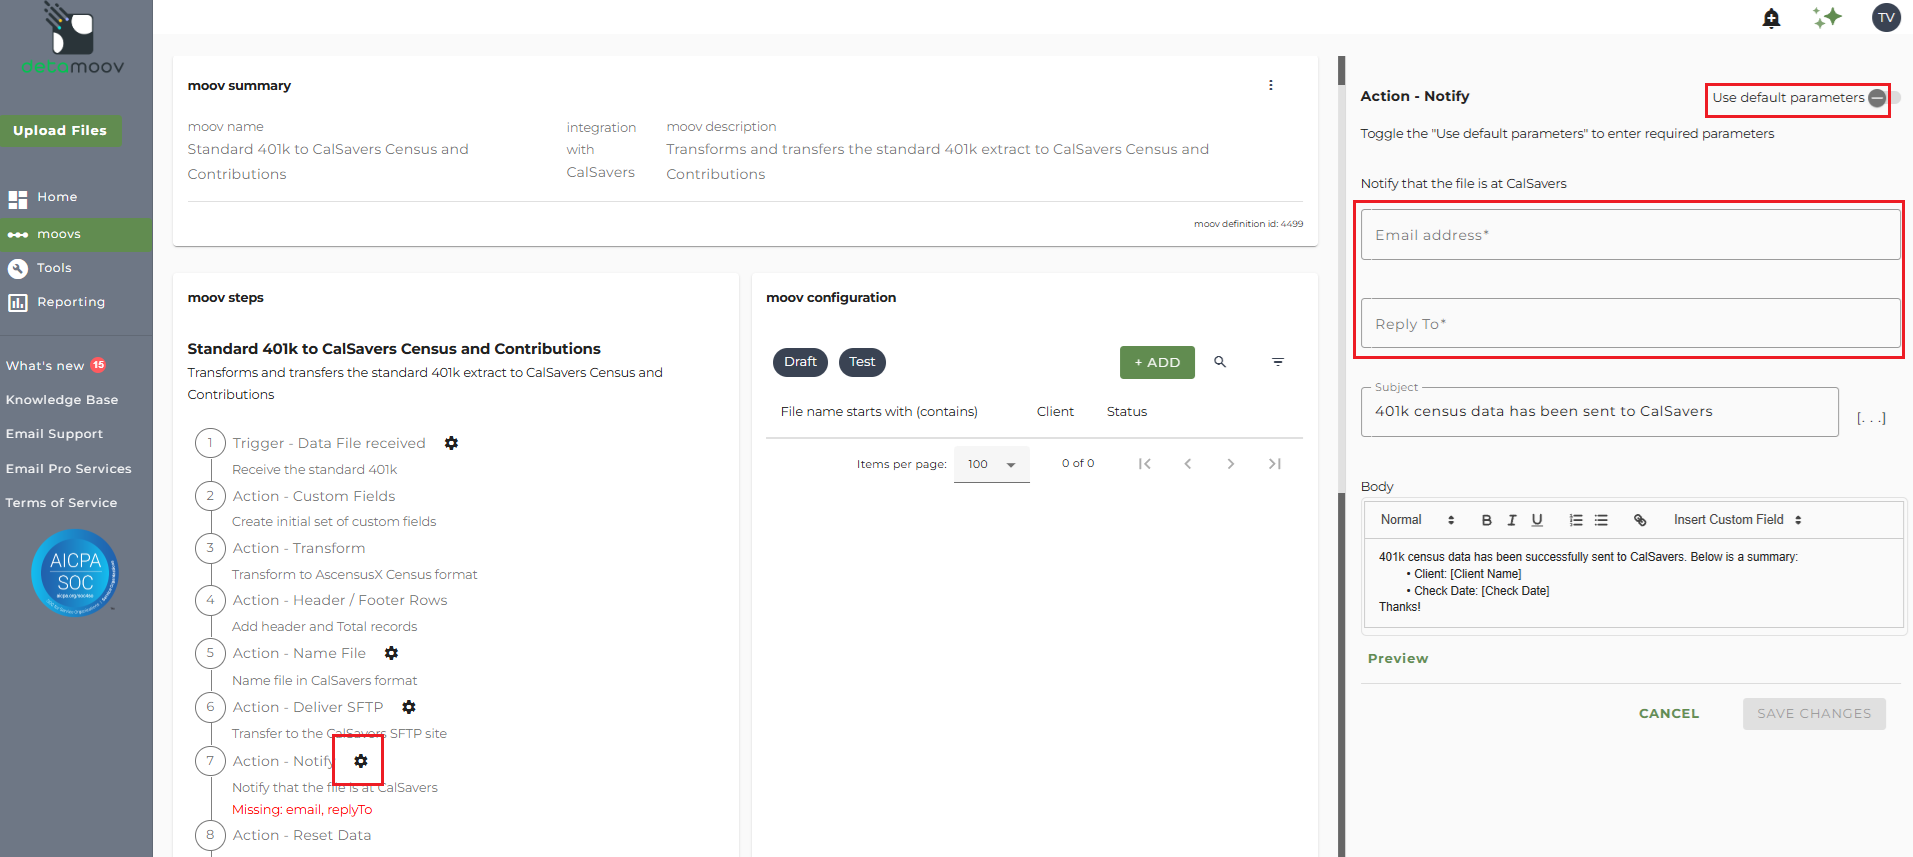Go to next page of configurations
This screenshot has width=1913, height=857.
point(1231,464)
